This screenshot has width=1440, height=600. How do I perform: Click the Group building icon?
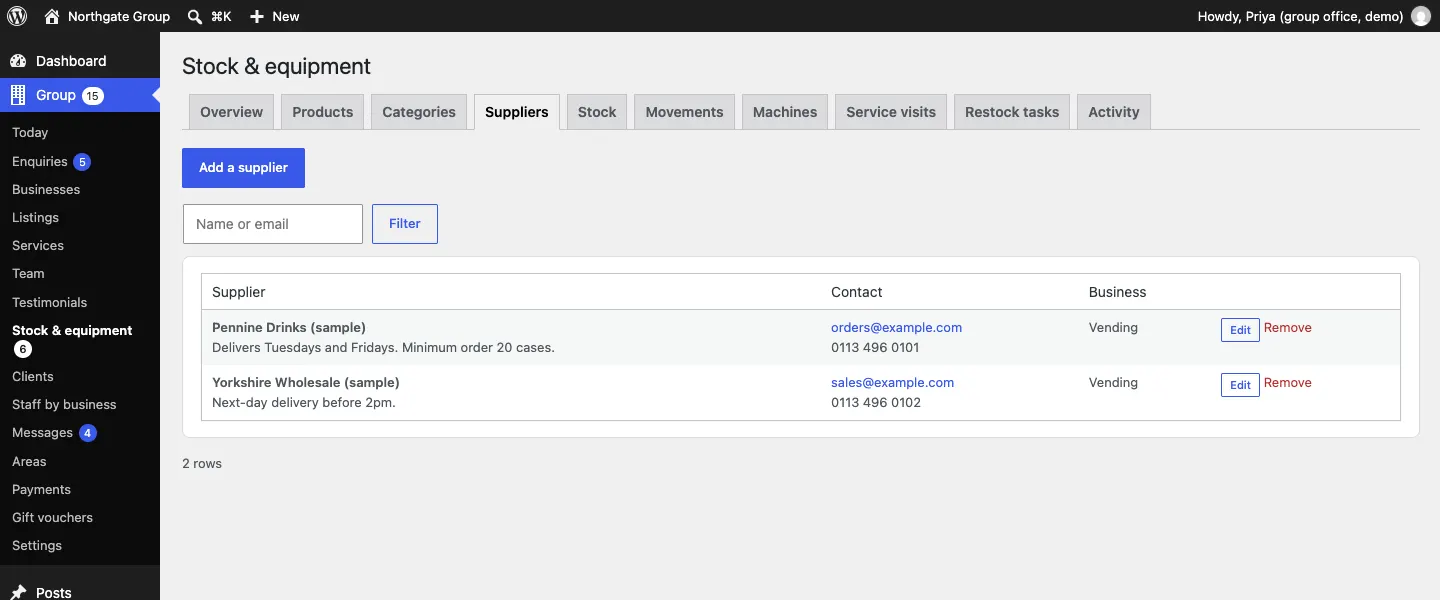[x=18, y=95]
